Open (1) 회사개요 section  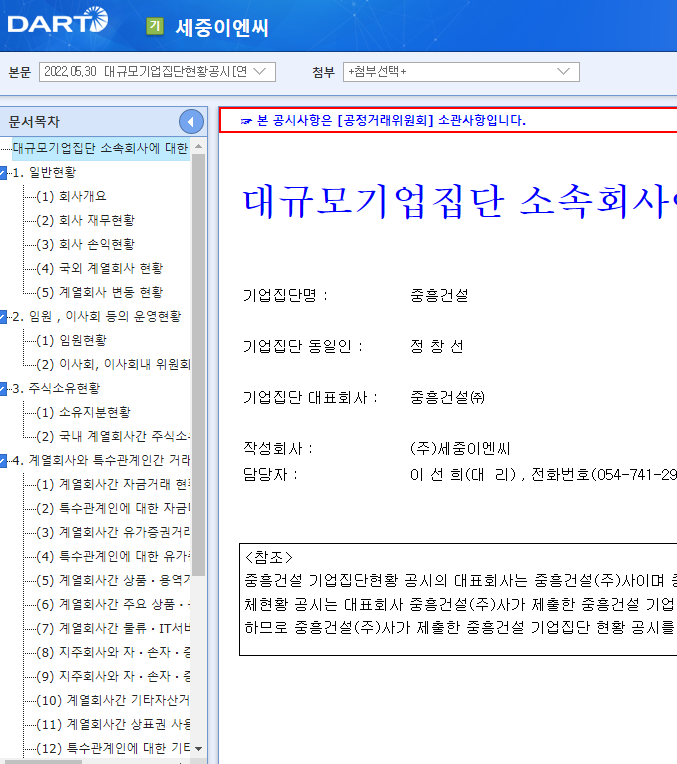[71, 196]
